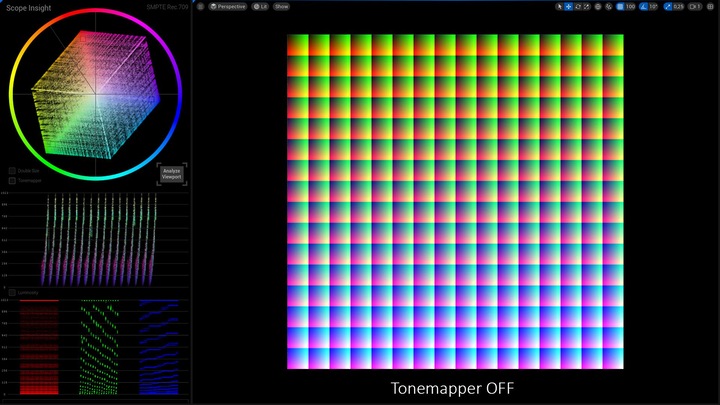Viewport: 720px width, 405px height.
Task: Toggle grid snapping on or off
Action: 620,6
